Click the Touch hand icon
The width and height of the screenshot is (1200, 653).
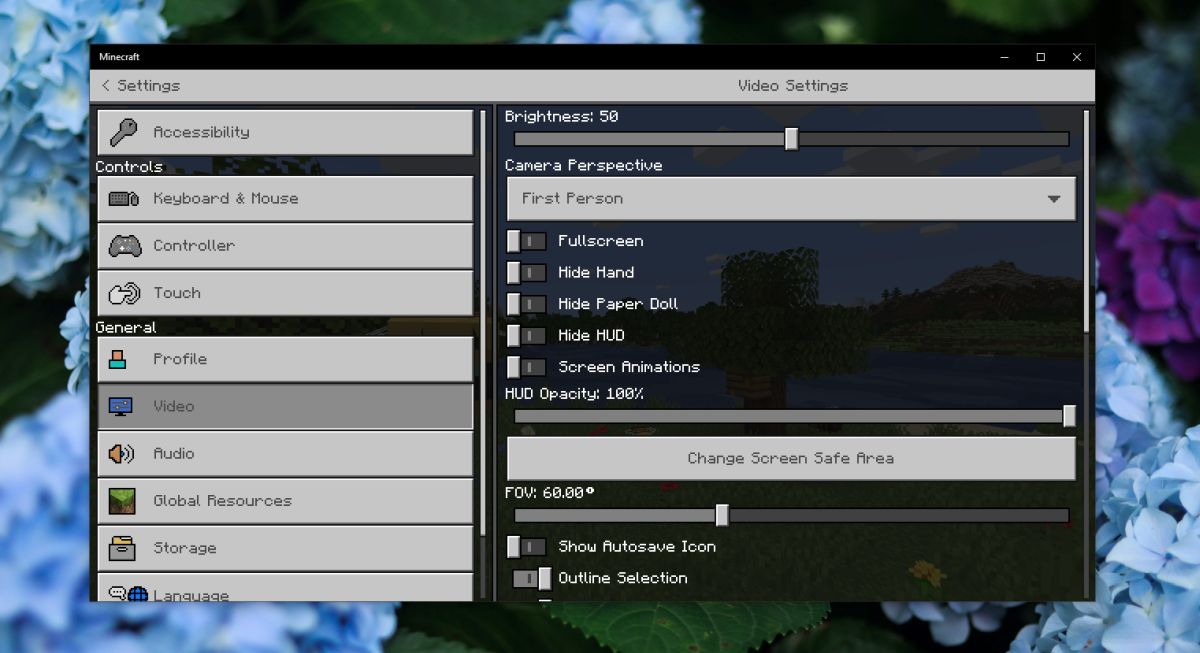pos(124,293)
